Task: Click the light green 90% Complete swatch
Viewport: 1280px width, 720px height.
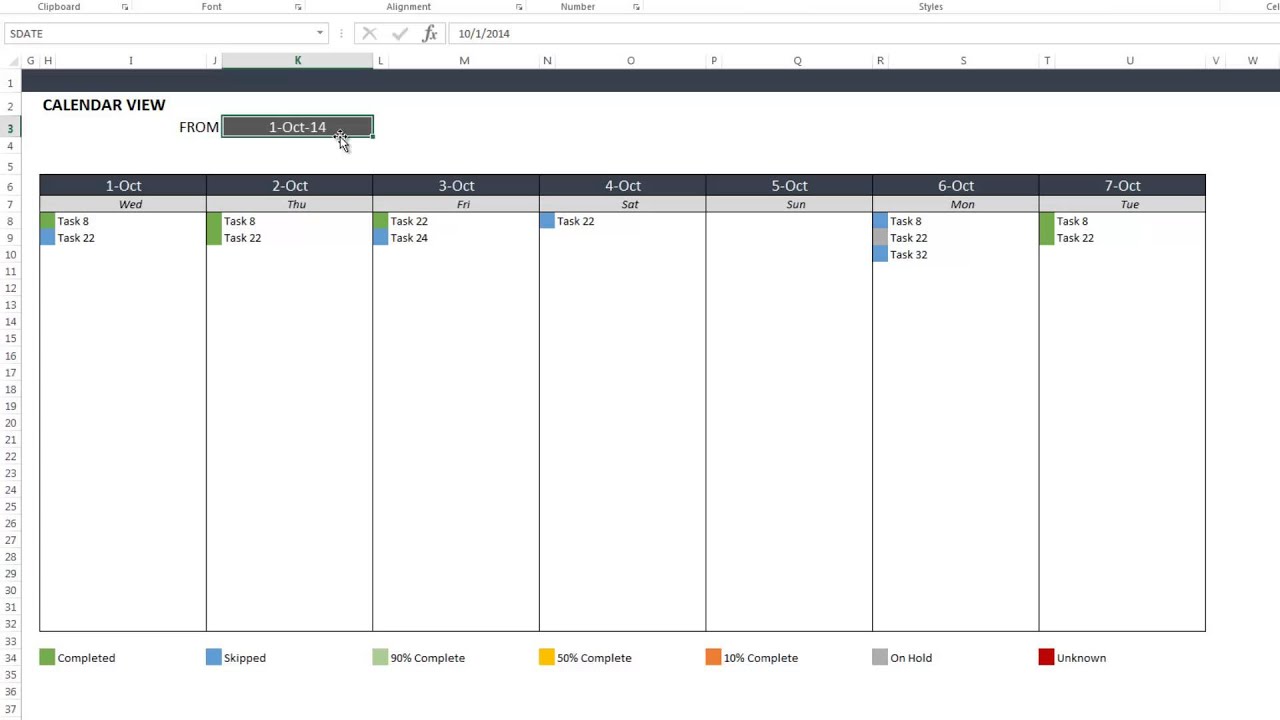Action: pyautogui.click(x=380, y=657)
